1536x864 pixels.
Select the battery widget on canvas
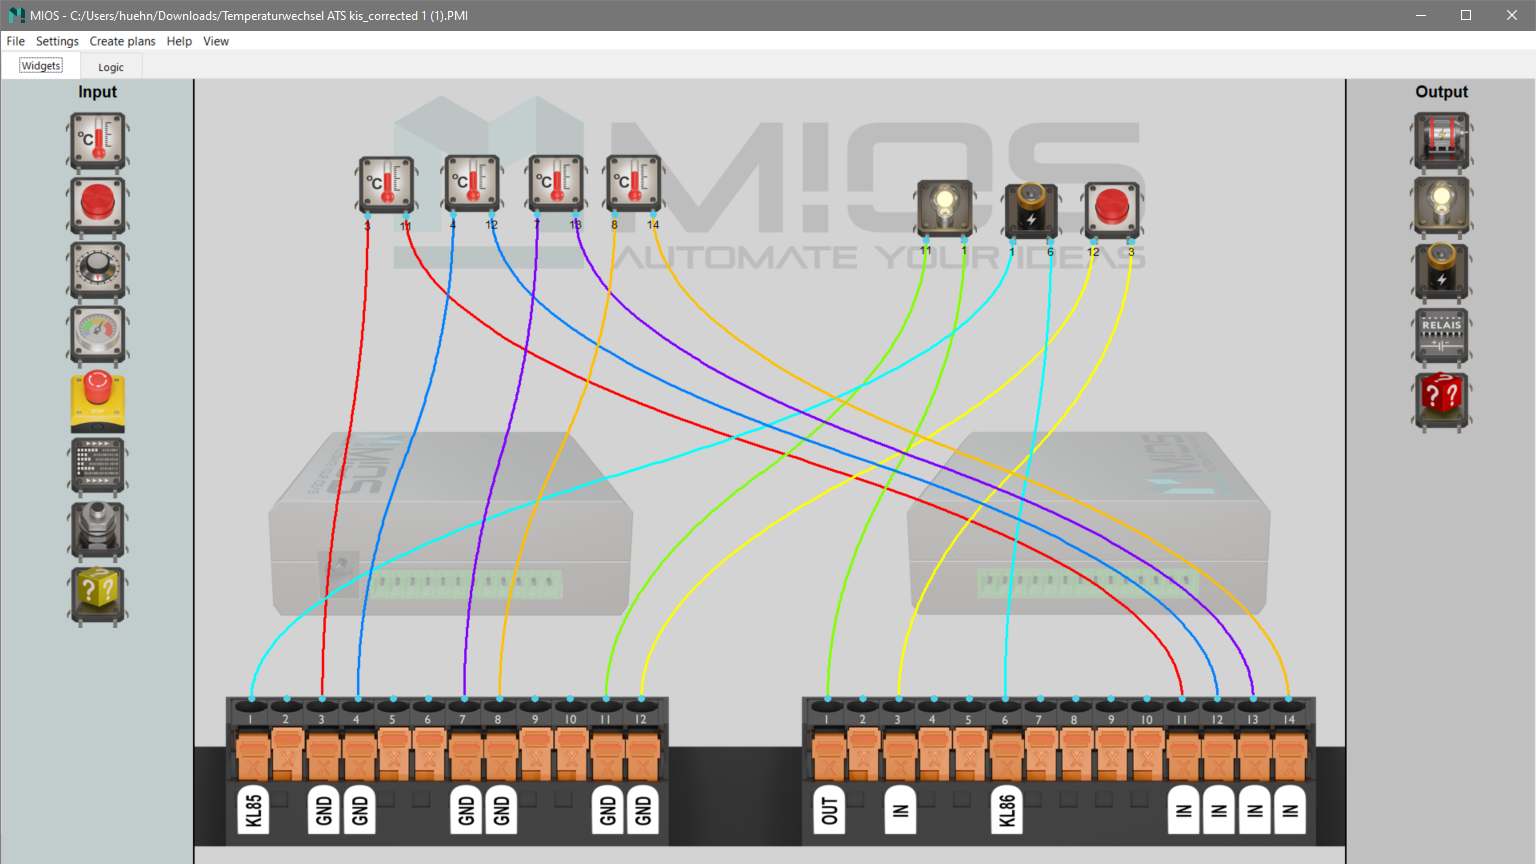point(1031,210)
